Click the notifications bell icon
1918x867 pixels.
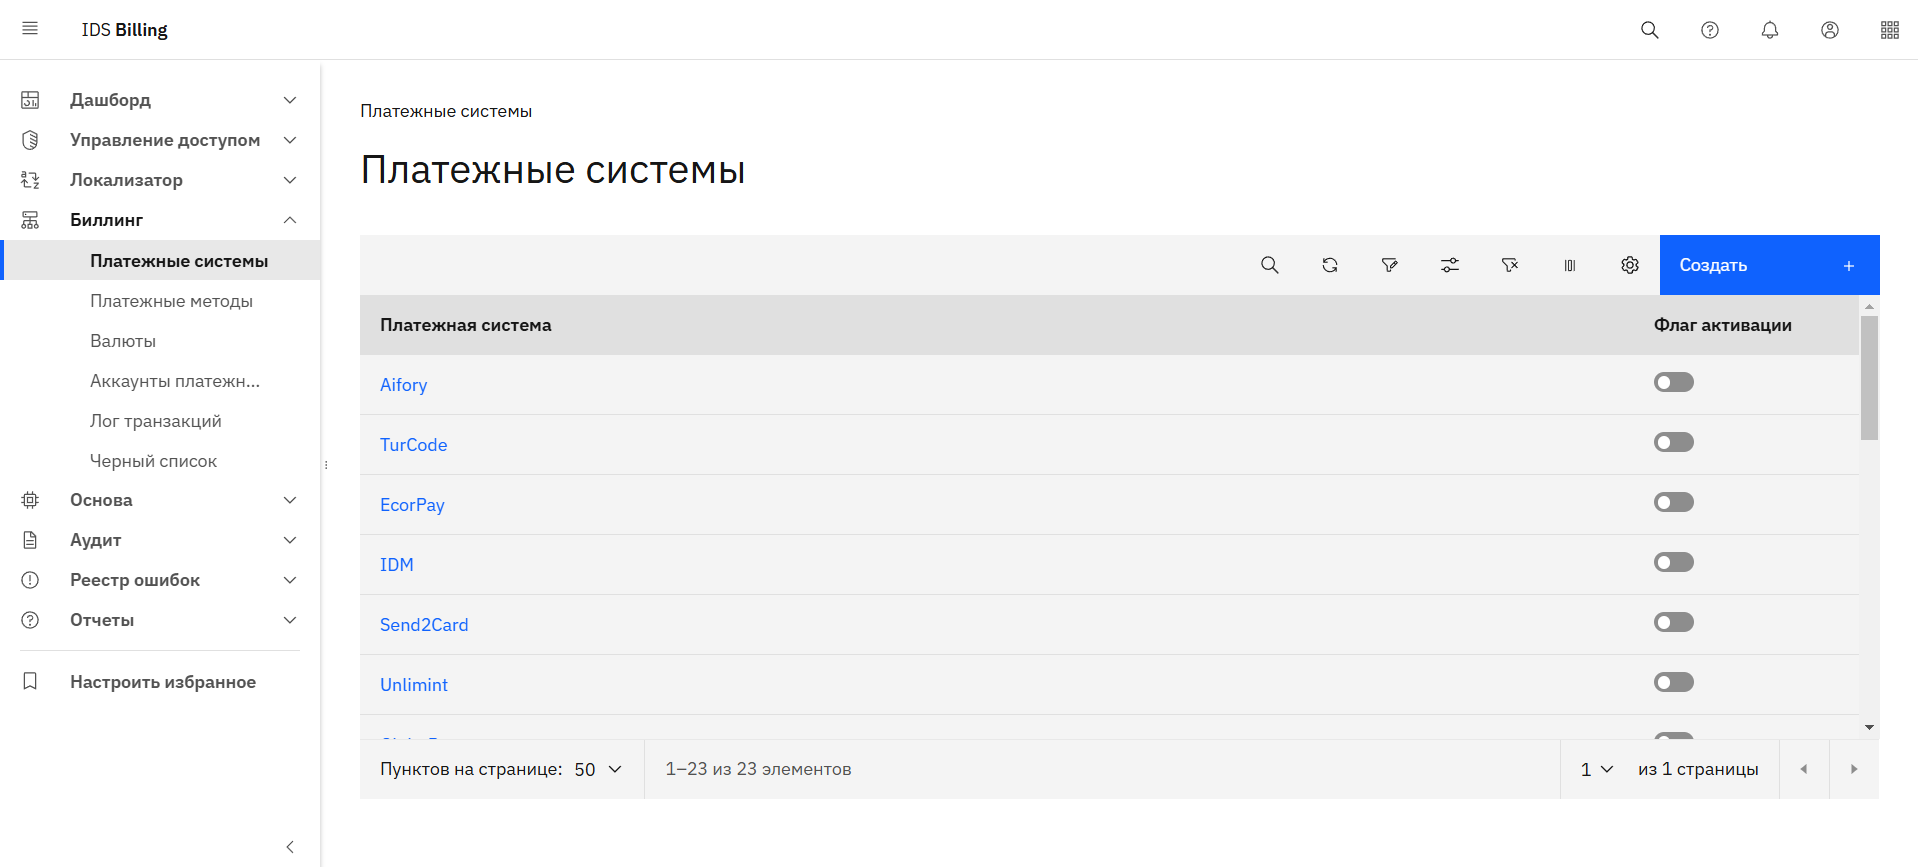(1770, 30)
